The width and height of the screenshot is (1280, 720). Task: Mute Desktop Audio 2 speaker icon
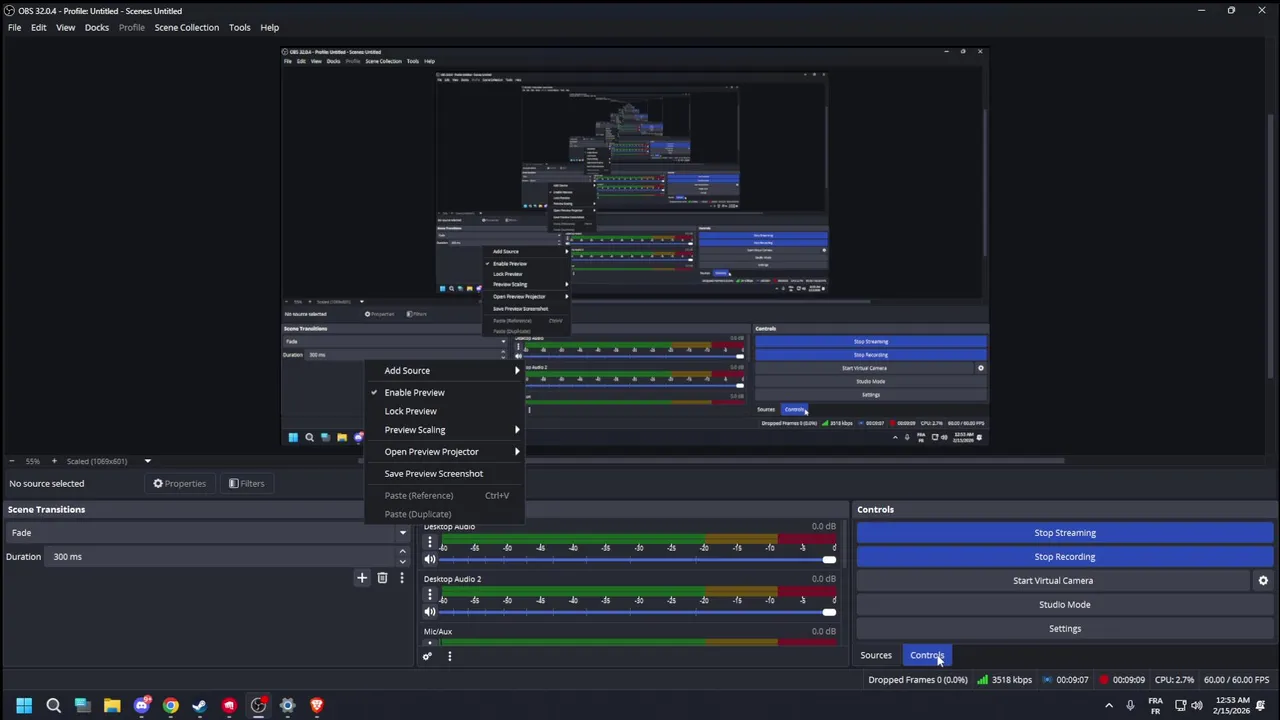(430, 612)
